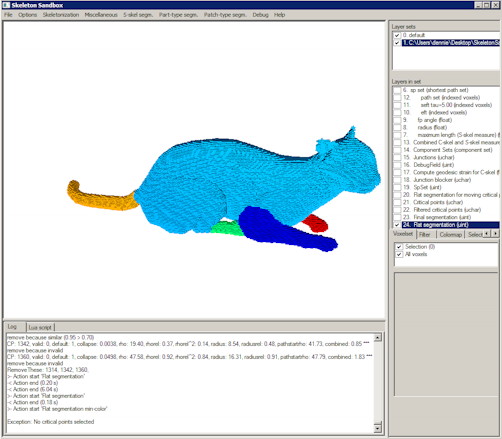Uncheck the layer set with the C:\Users path

click(x=397, y=43)
